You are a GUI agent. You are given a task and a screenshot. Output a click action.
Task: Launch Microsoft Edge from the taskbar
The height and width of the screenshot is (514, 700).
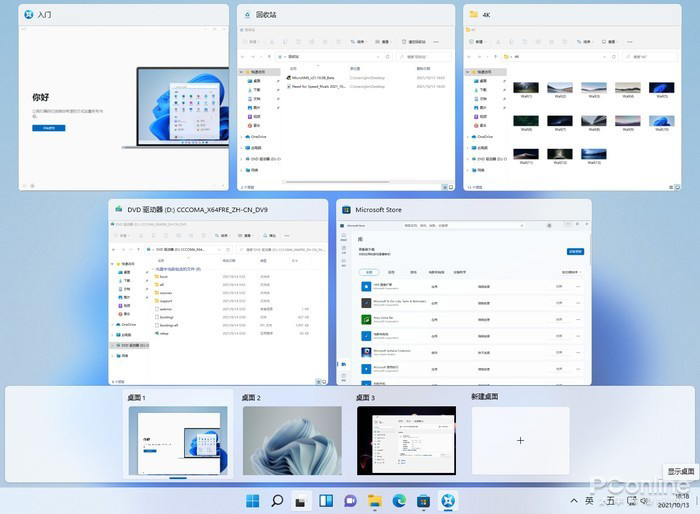(400, 500)
